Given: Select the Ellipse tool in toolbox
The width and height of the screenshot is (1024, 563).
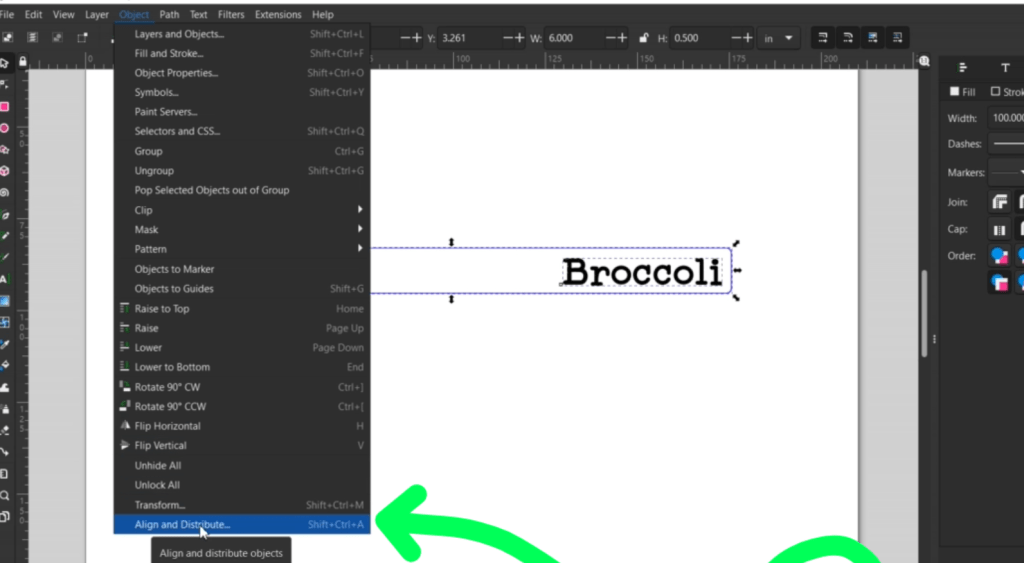Looking at the screenshot, I should (x=4, y=128).
